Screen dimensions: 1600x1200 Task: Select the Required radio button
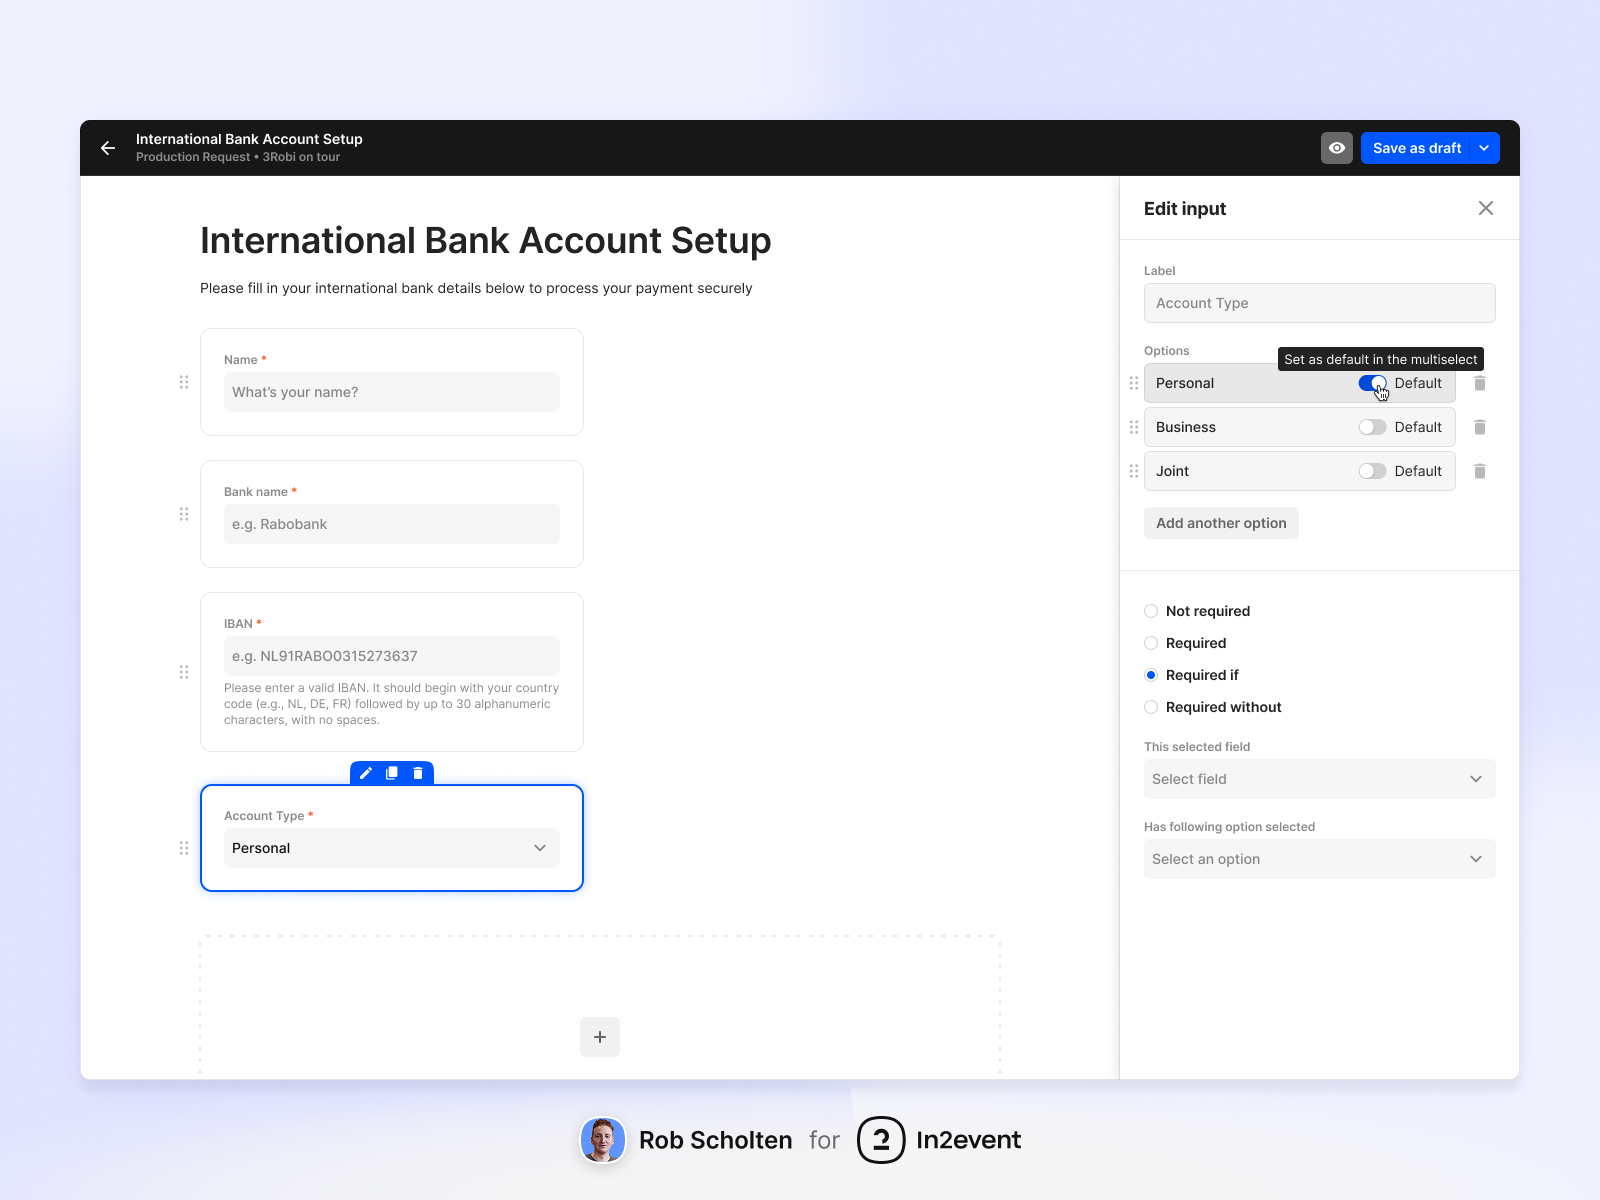click(x=1151, y=643)
